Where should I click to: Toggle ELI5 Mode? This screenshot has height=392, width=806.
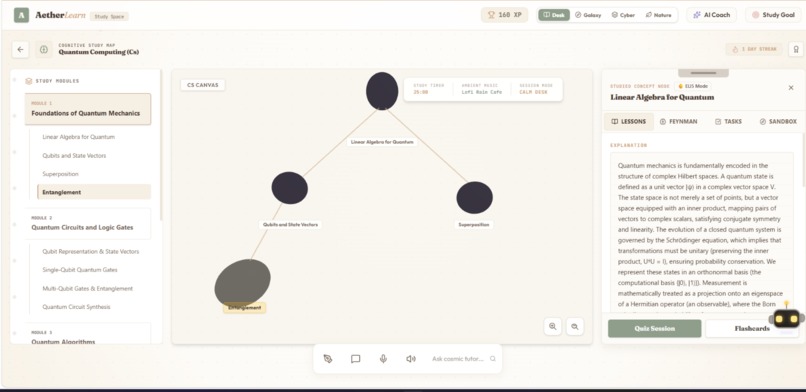(692, 86)
